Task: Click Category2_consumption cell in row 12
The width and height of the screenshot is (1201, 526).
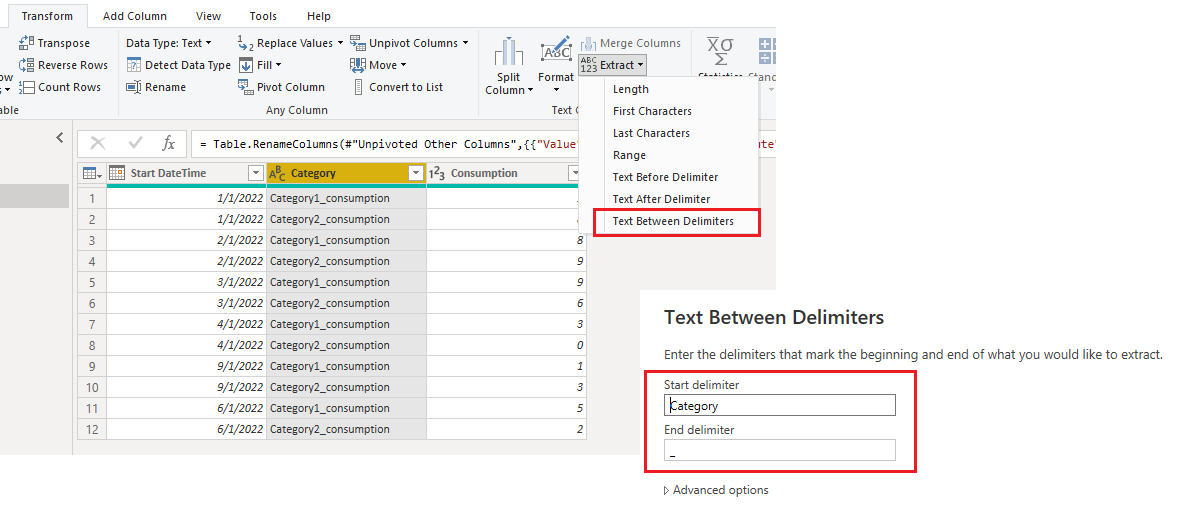Action: click(x=346, y=429)
